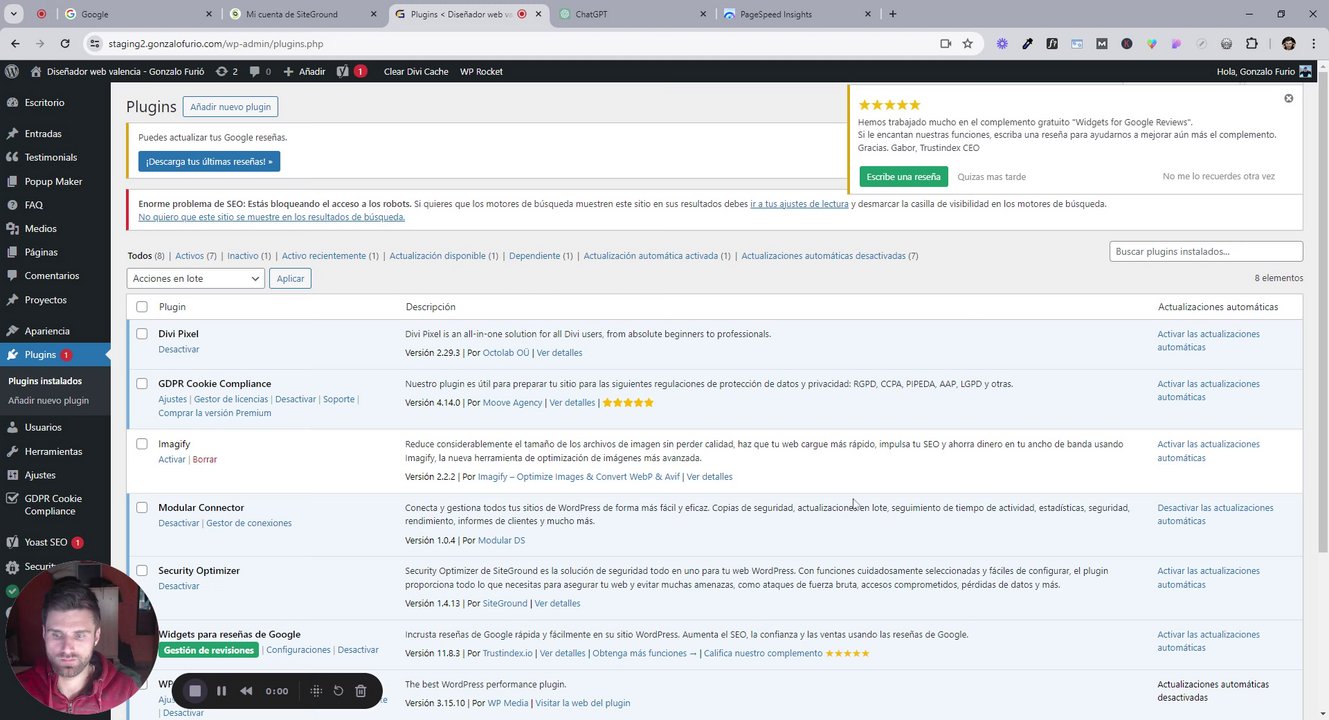Open the eyedropper color picker extension

click(x=1027, y=44)
